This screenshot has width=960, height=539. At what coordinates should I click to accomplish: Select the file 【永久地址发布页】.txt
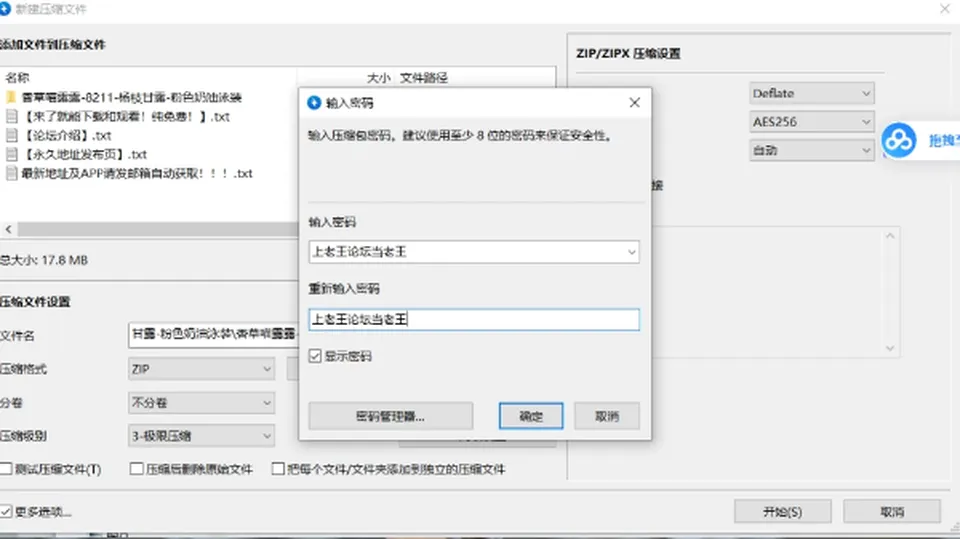(84, 154)
